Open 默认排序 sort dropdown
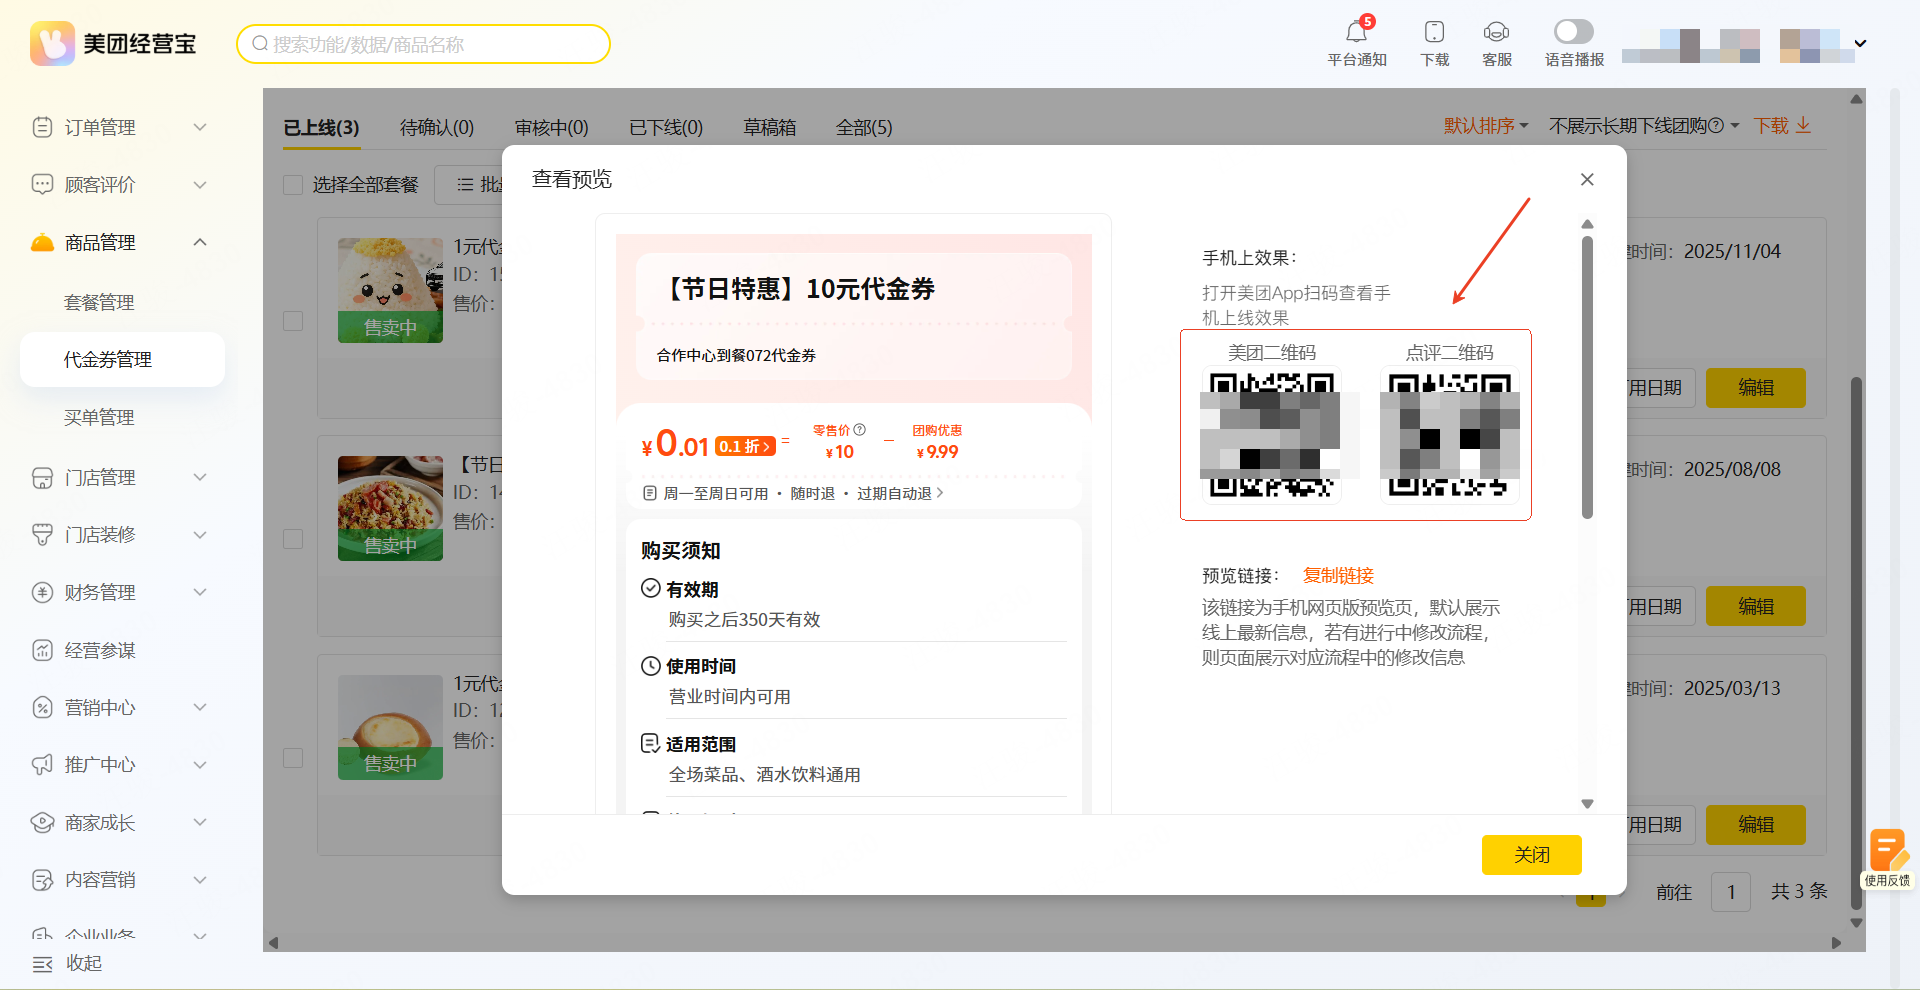The height and width of the screenshot is (990, 1920). 1486,126
